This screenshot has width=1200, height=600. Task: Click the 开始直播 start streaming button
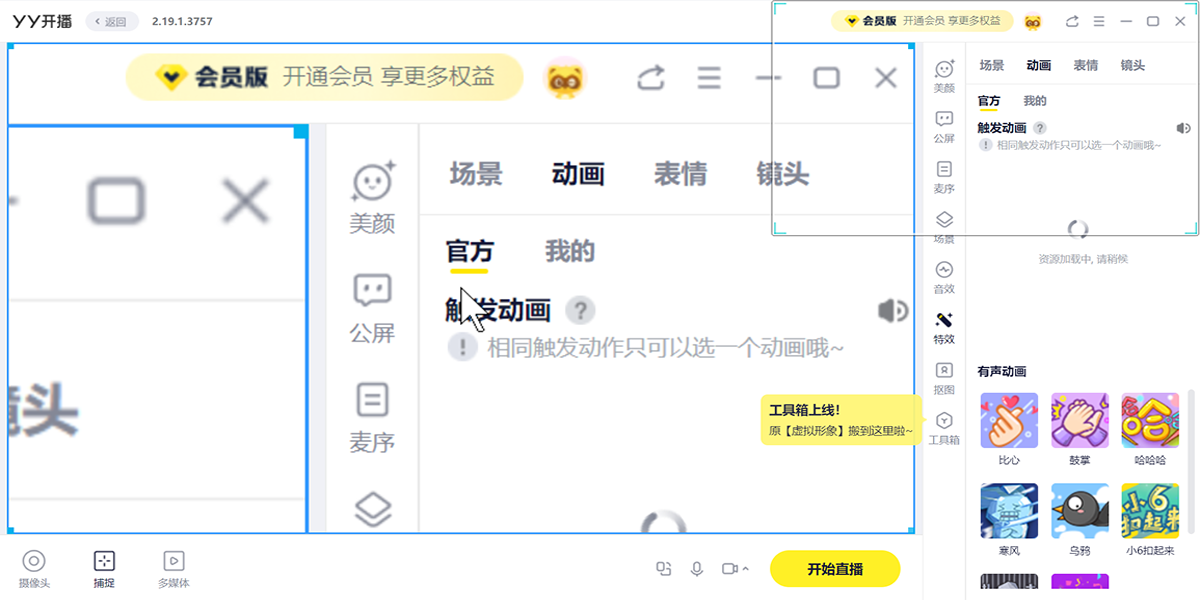tap(833, 568)
